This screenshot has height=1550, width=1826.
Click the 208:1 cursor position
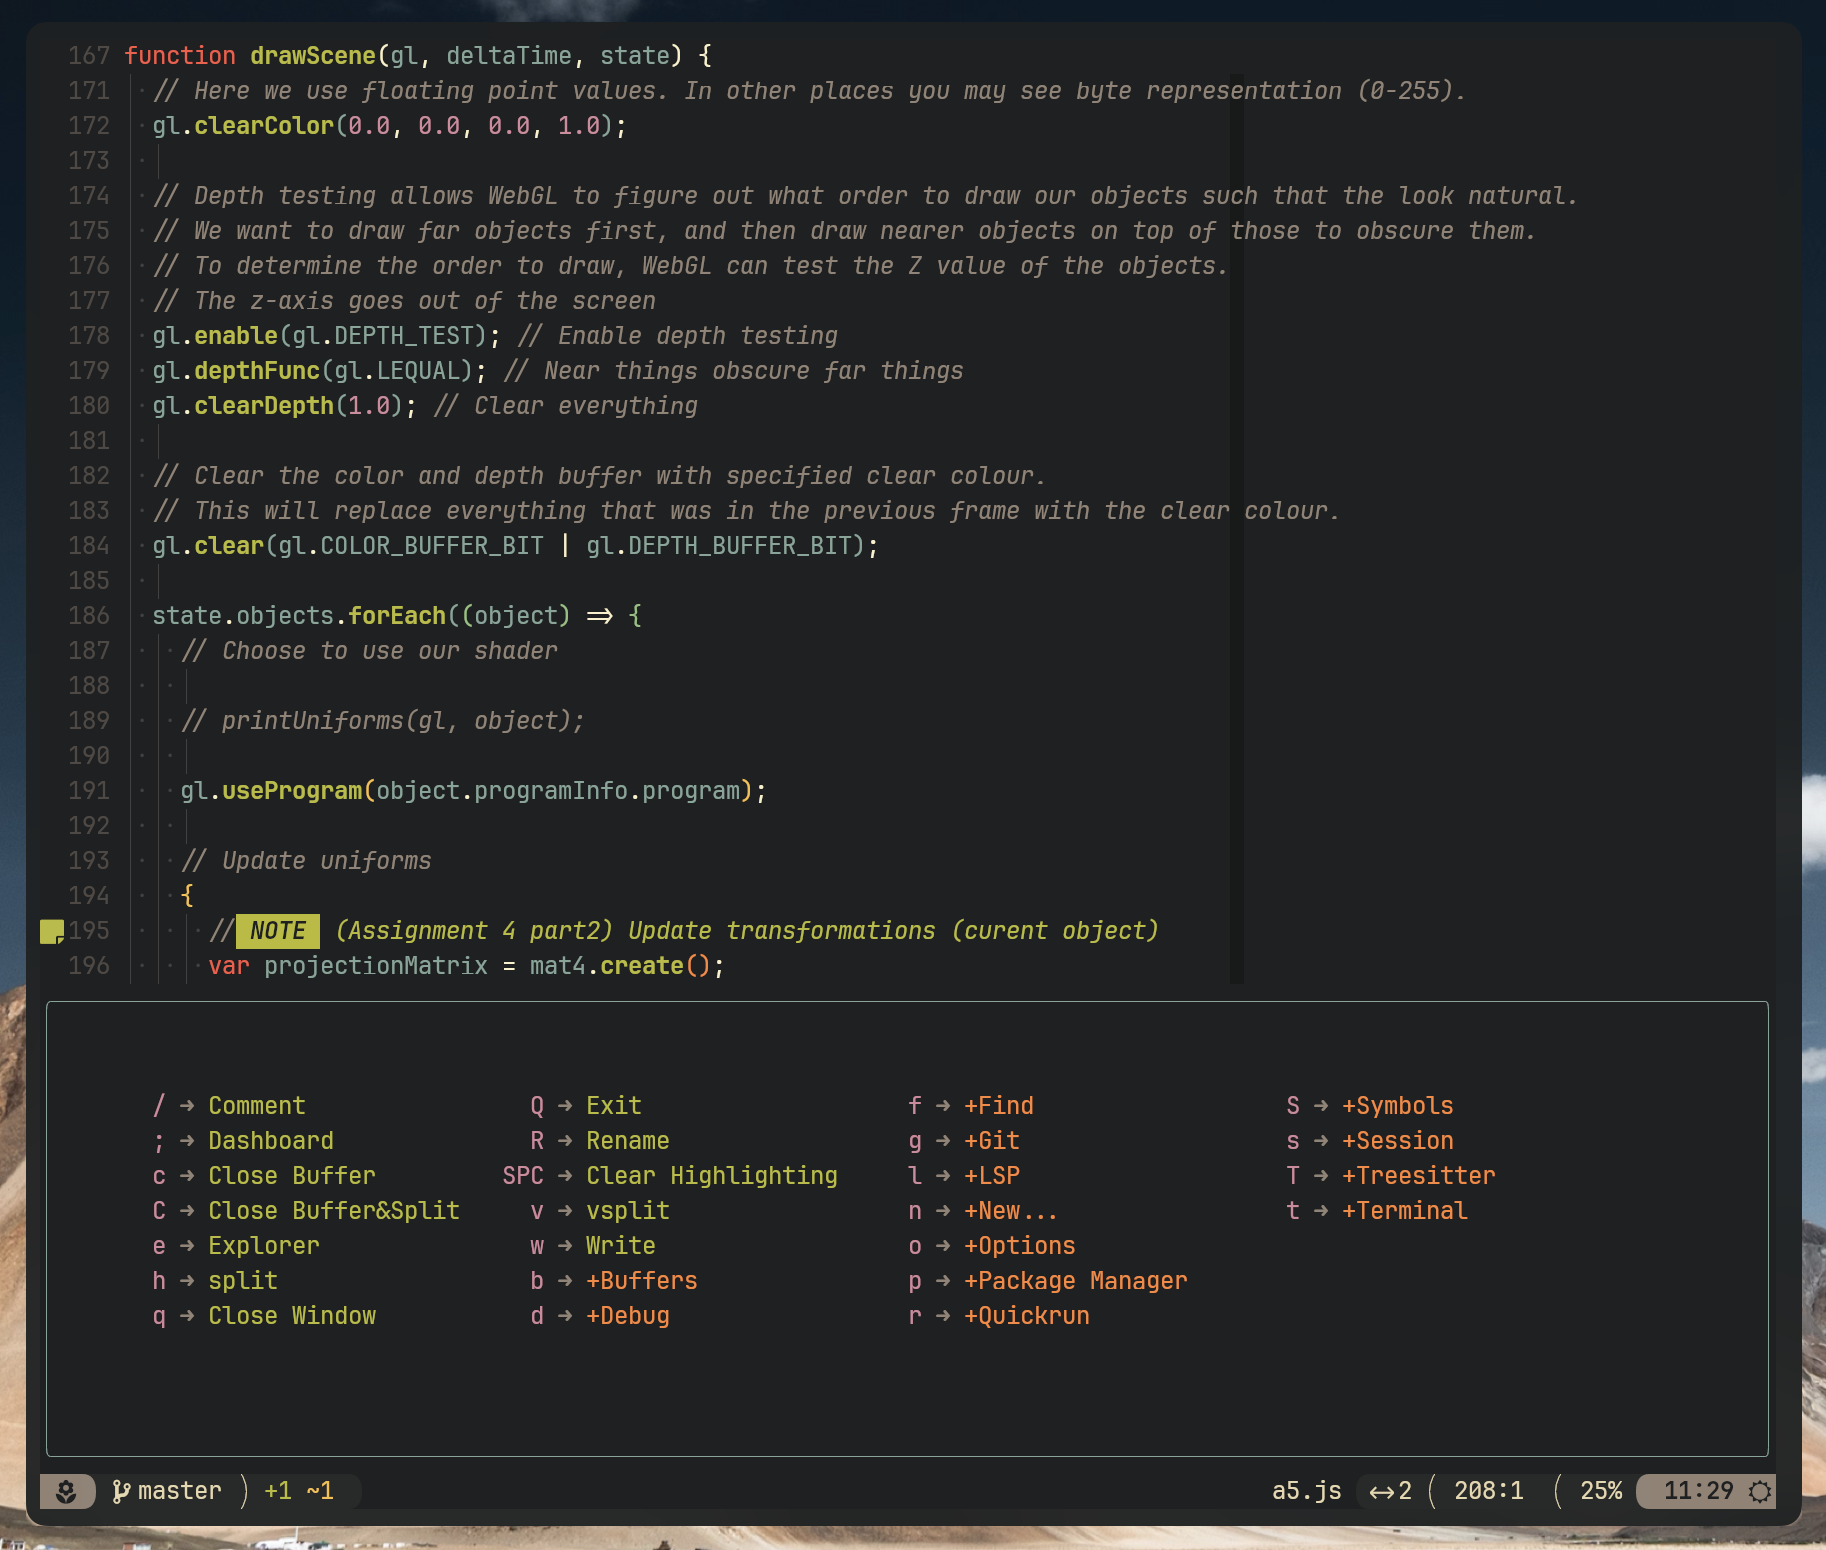coord(1489,1491)
